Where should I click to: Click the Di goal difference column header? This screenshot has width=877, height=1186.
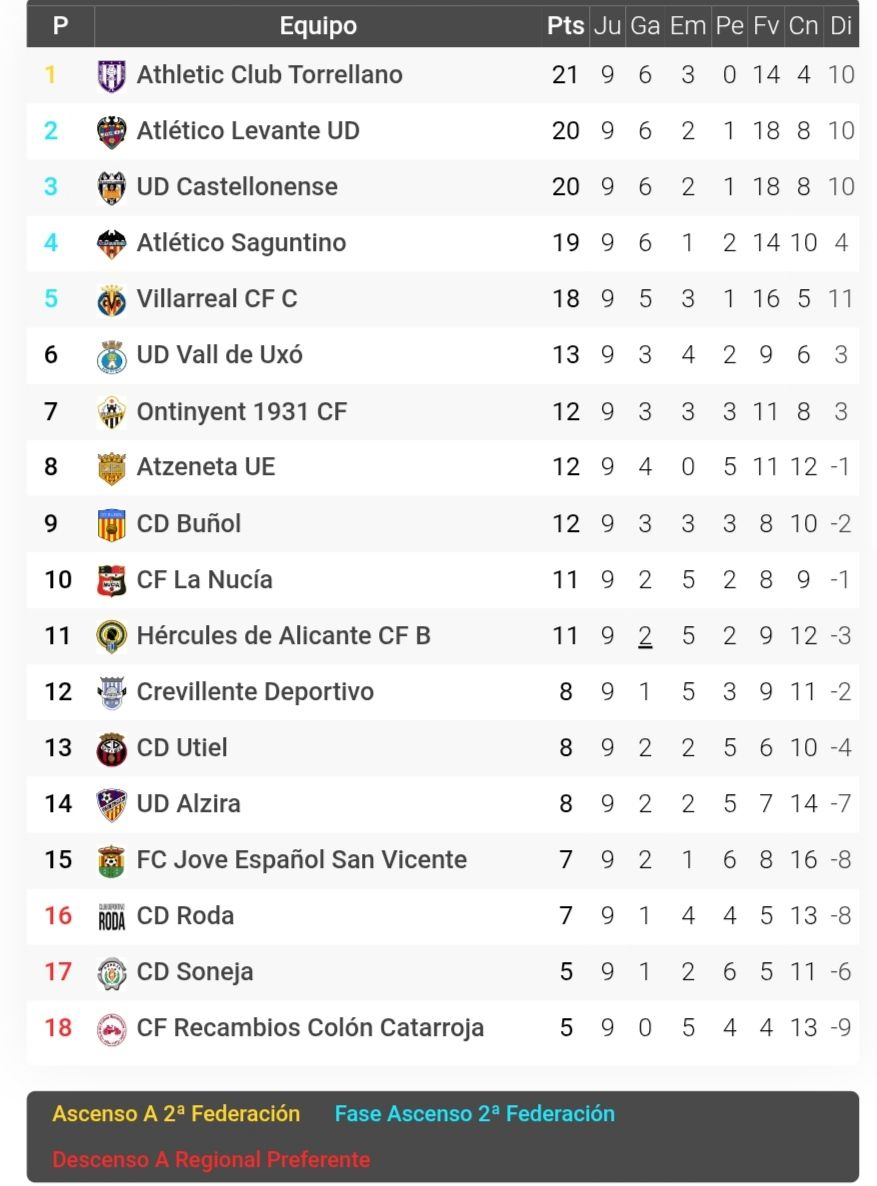[841, 26]
